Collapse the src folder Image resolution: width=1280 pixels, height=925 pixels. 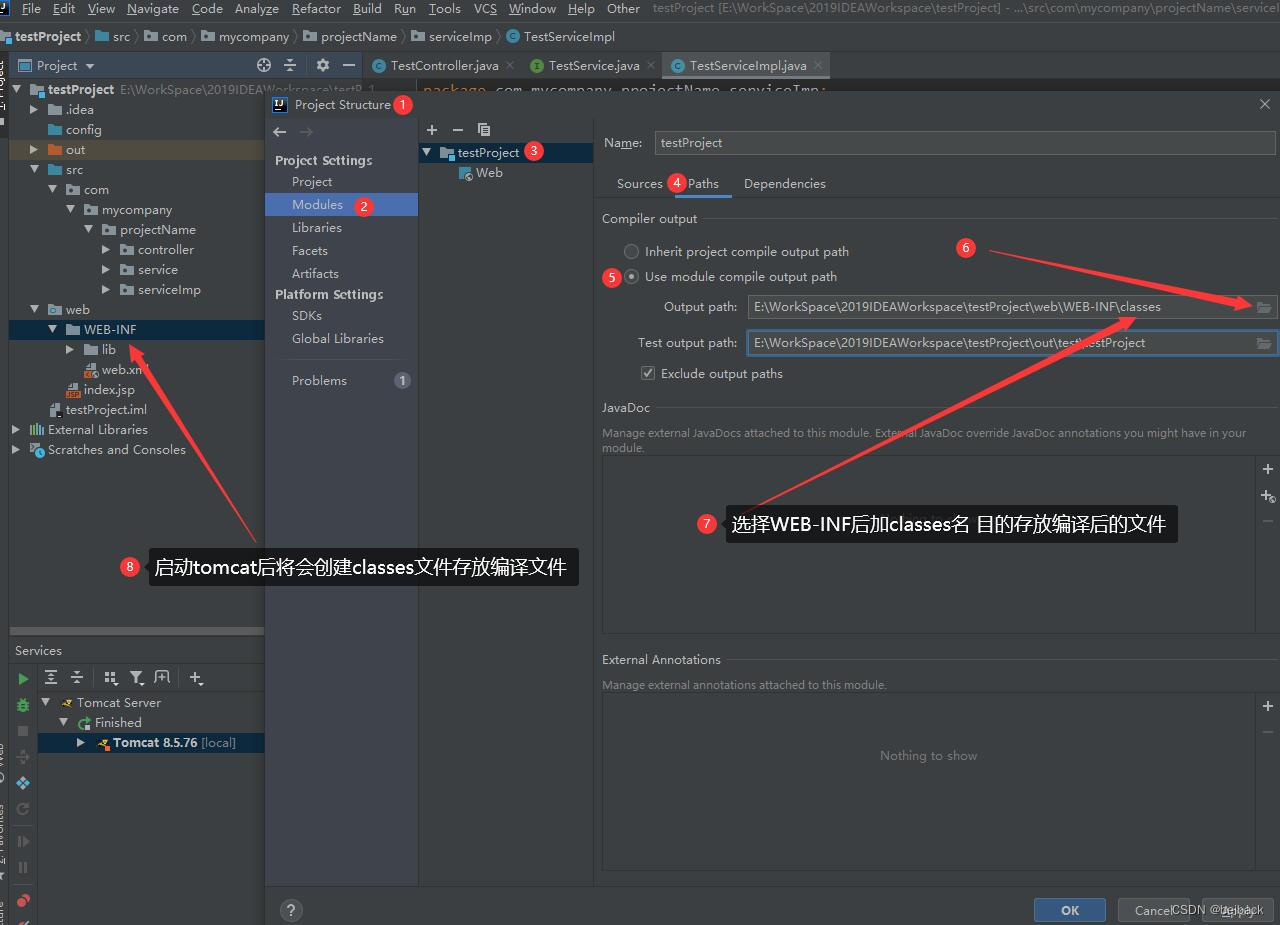(x=35, y=170)
